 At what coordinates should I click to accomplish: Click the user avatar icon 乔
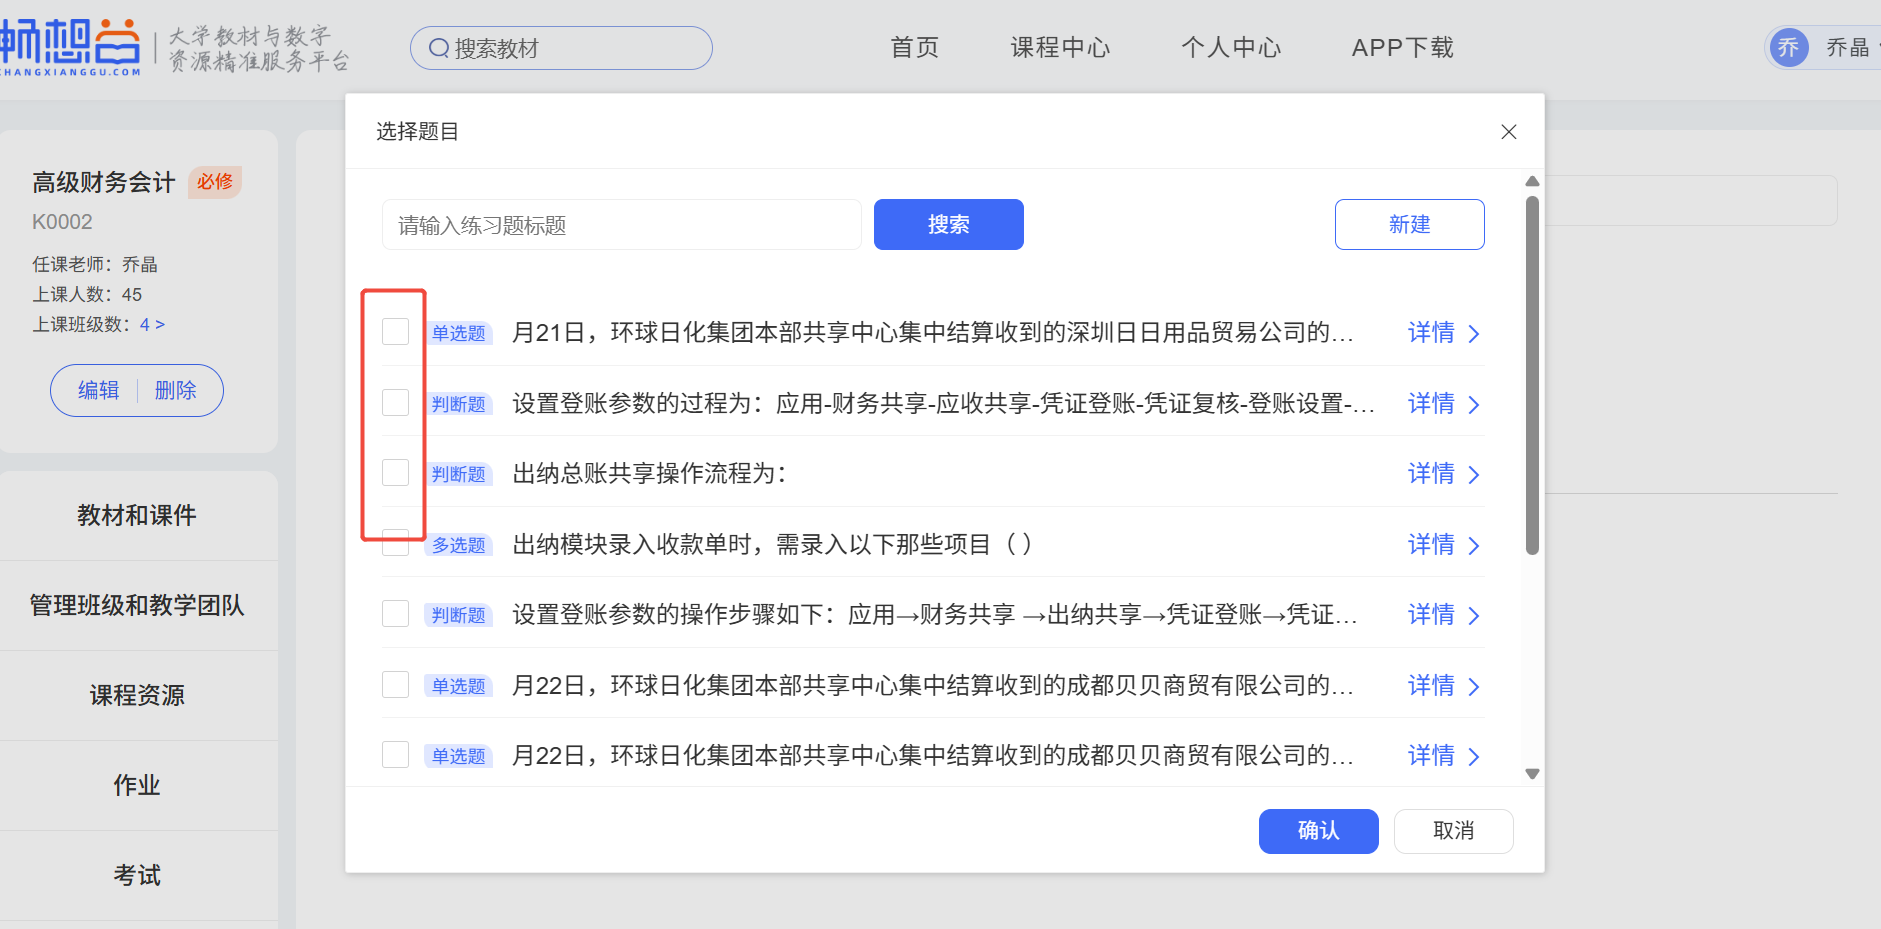coord(1788,47)
